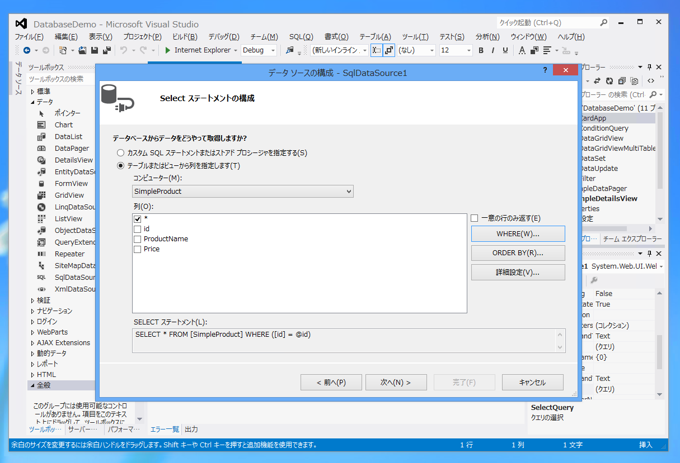
Task: Switch to the エラー一覧 tab
Action: coord(164,429)
